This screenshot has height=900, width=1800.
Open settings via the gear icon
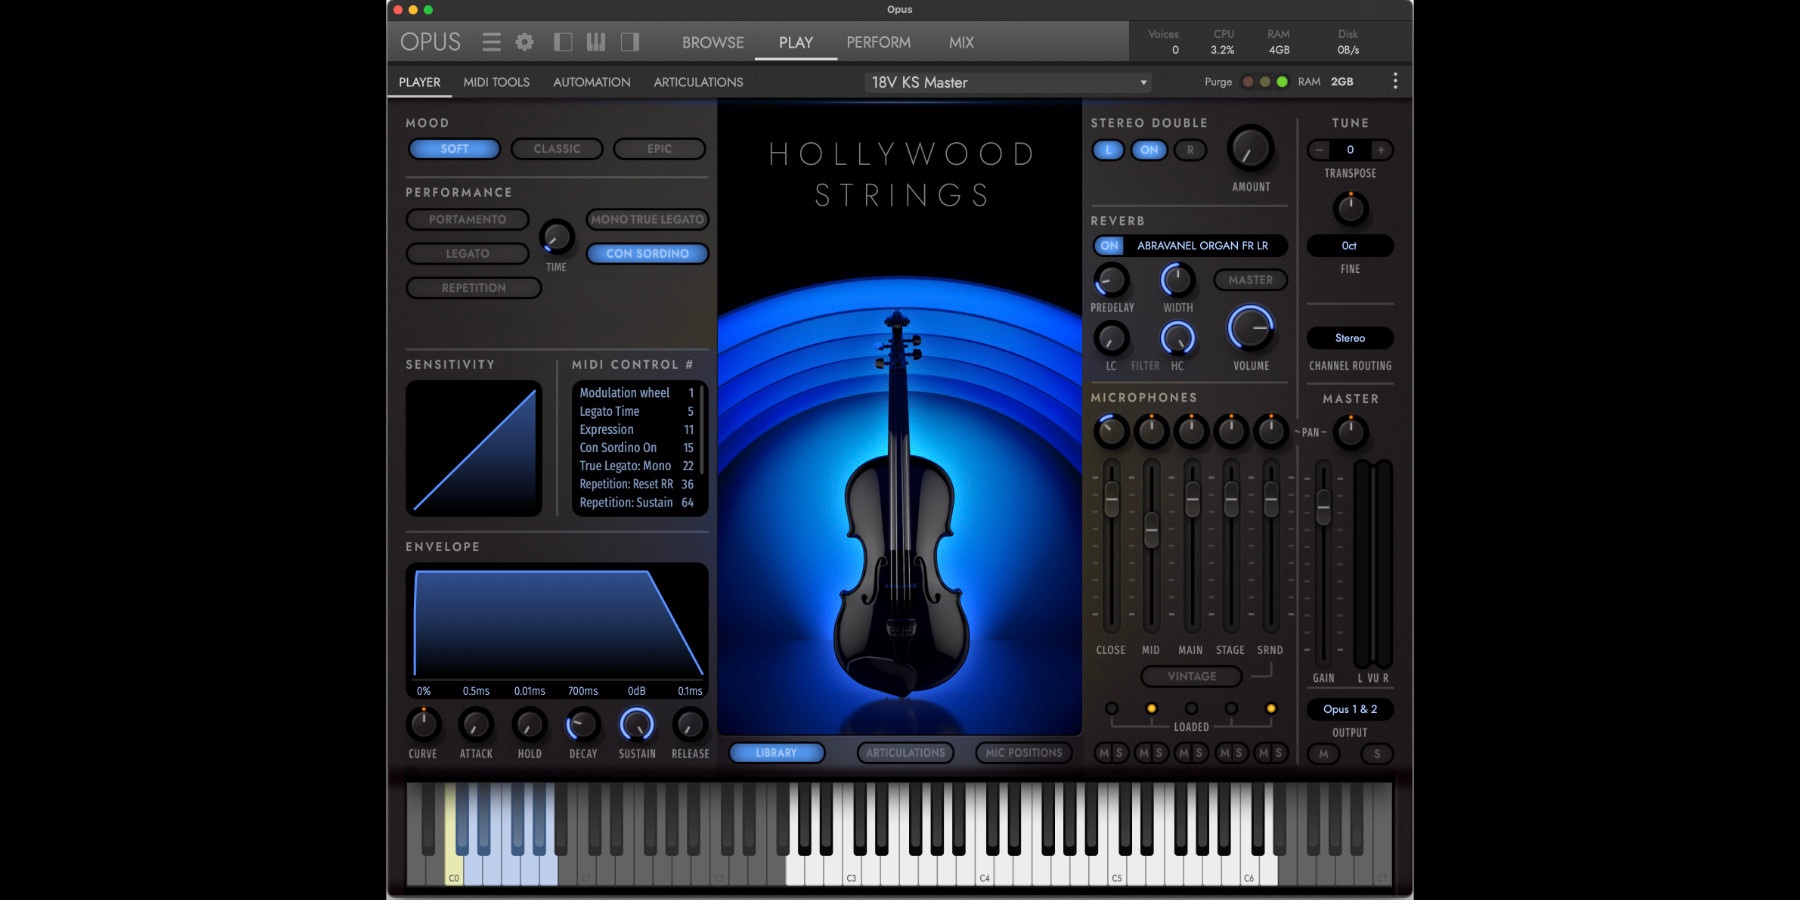pyautogui.click(x=522, y=42)
